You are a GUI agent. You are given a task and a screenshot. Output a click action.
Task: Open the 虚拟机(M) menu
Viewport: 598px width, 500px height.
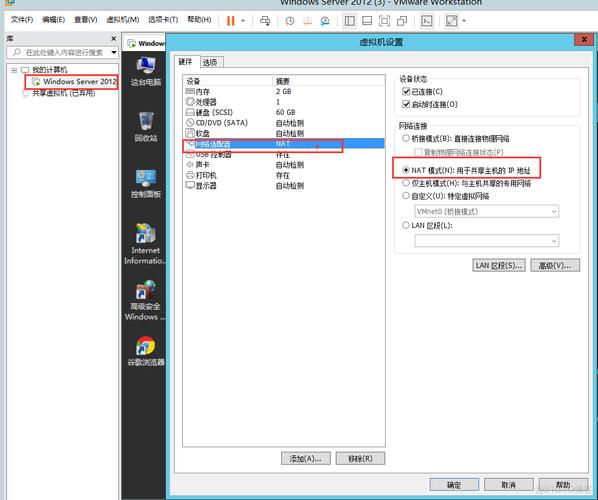(122, 19)
